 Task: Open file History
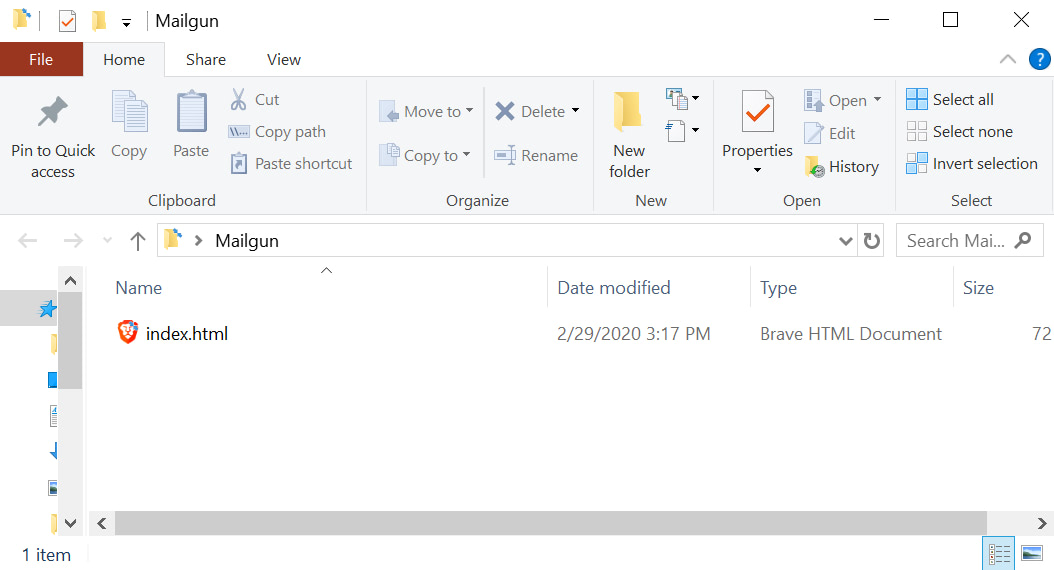[842, 166]
